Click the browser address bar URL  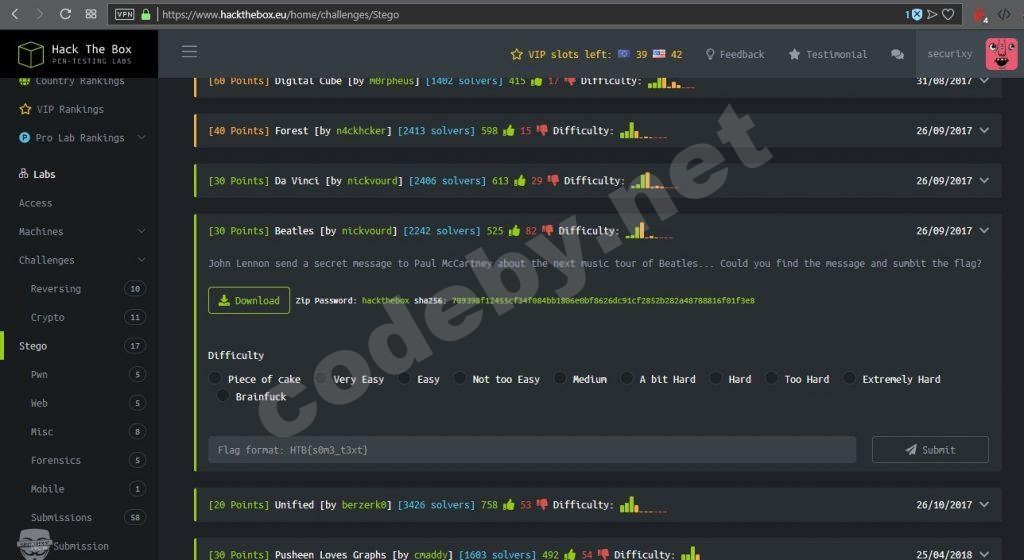(280, 14)
